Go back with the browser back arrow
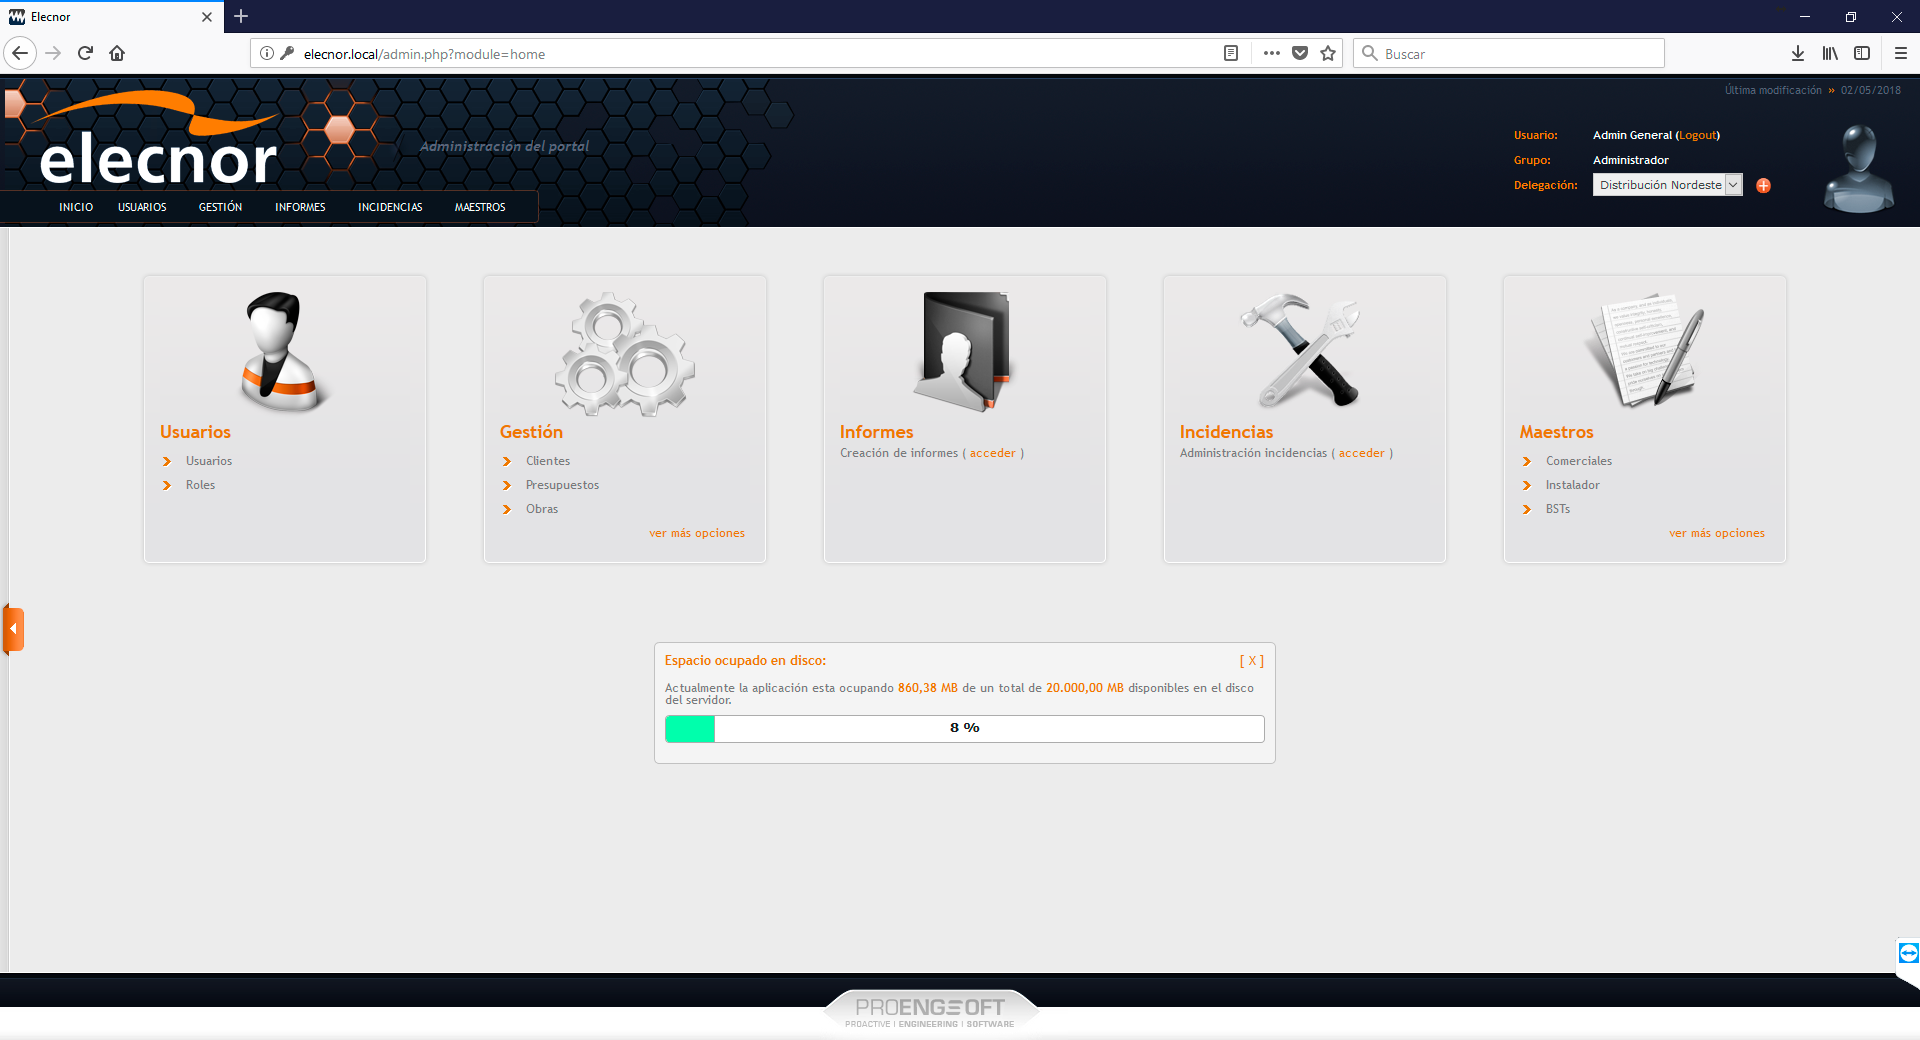This screenshot has width=1920, height=1040. 20,53
